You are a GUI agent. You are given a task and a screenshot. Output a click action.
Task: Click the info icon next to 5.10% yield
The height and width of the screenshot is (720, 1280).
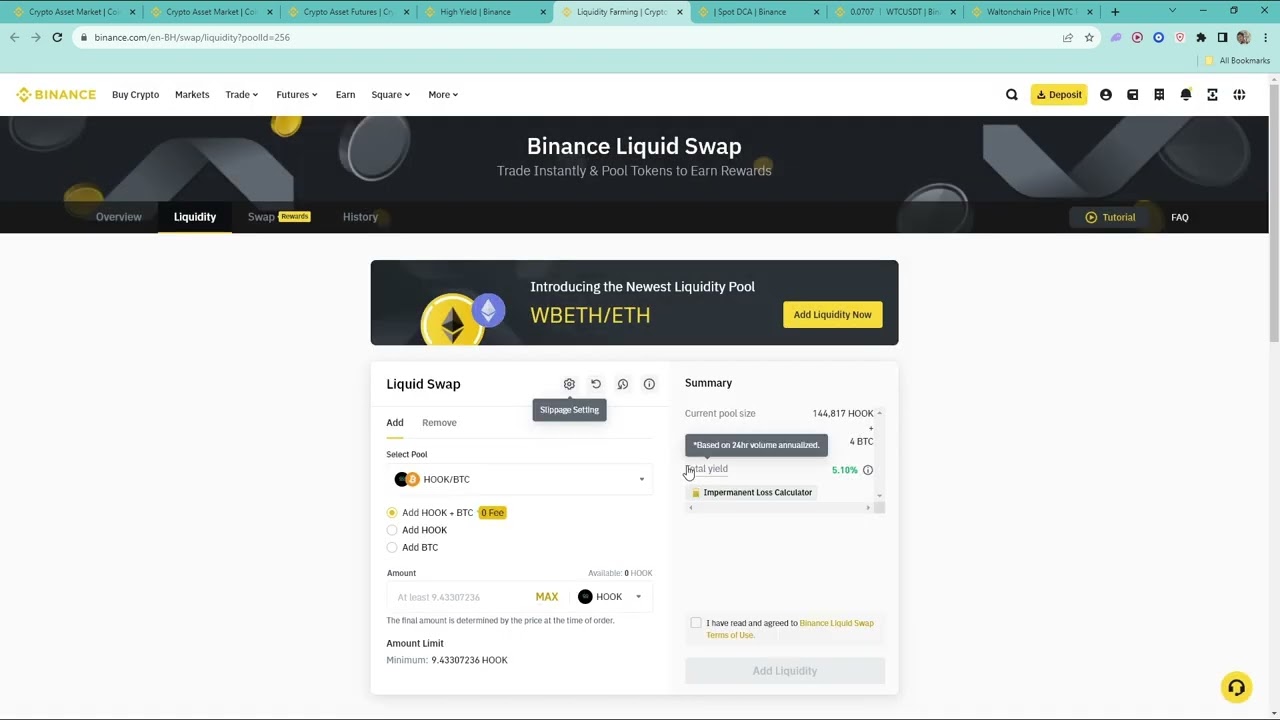click(868, 470)
